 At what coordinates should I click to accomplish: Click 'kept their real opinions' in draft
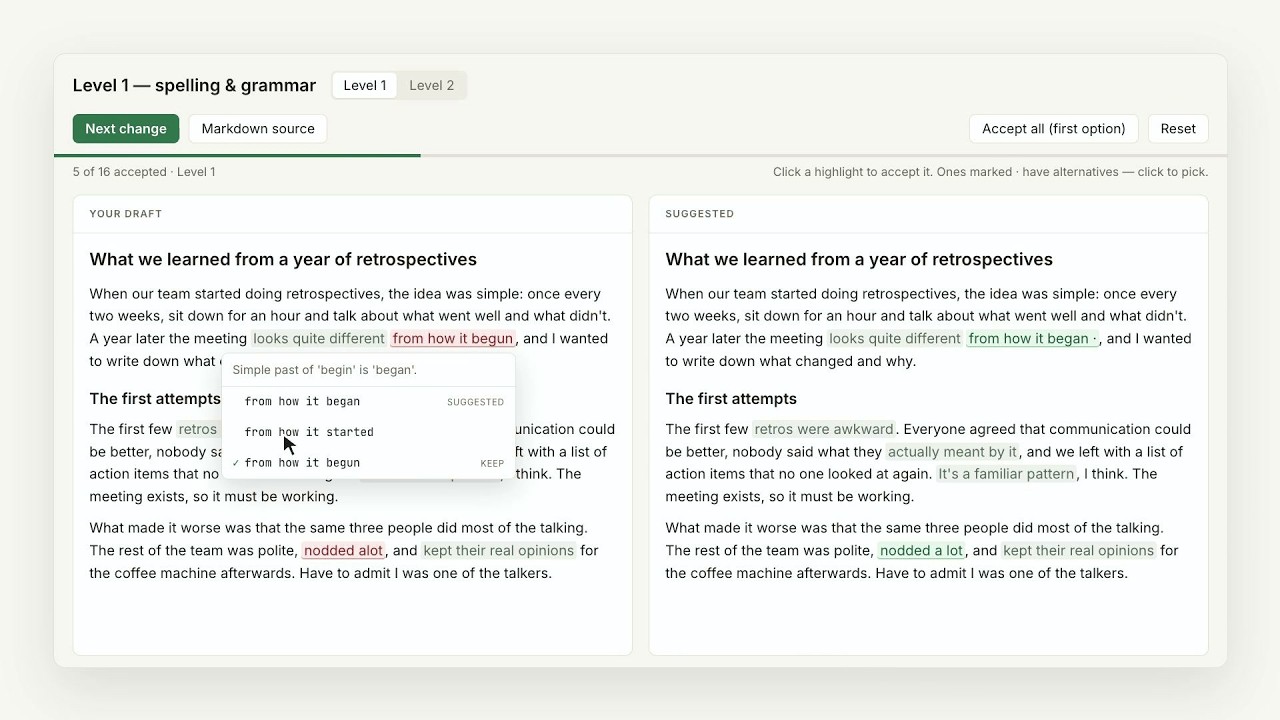[x=499, y=551]
